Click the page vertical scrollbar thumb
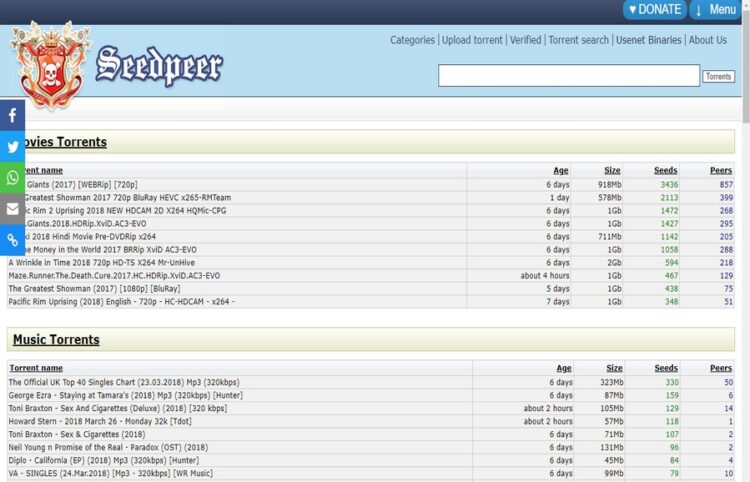The width and height of the screenshot is (750, 482). 746,65
